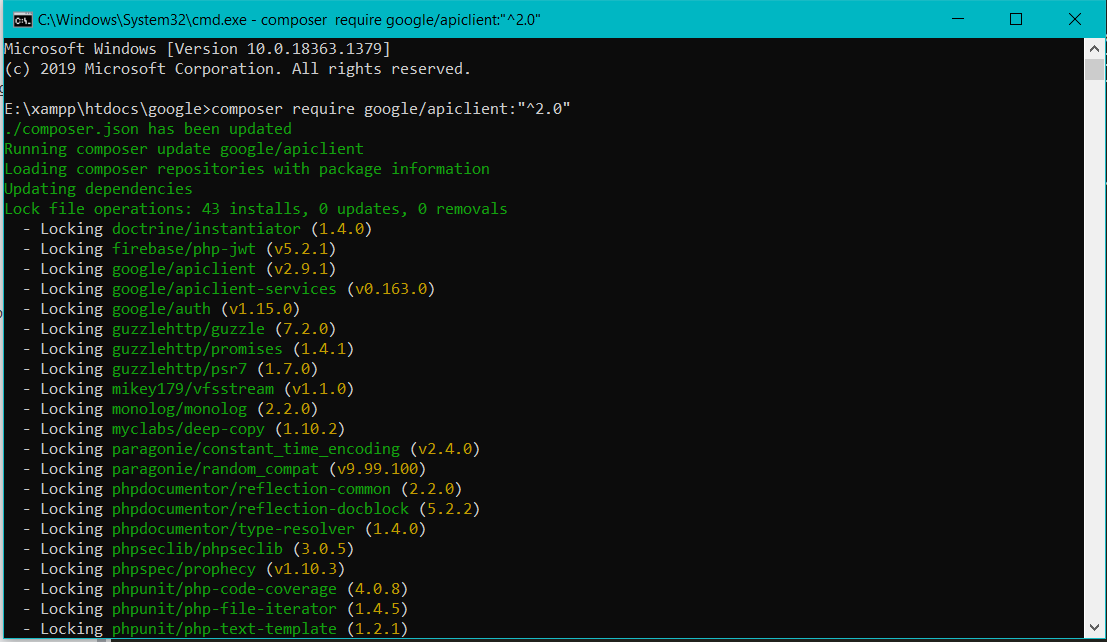The image size is (1107, 642).
Task: Click the phpunit/php-code-coverage package name
Action: click(x=225, y=588)
